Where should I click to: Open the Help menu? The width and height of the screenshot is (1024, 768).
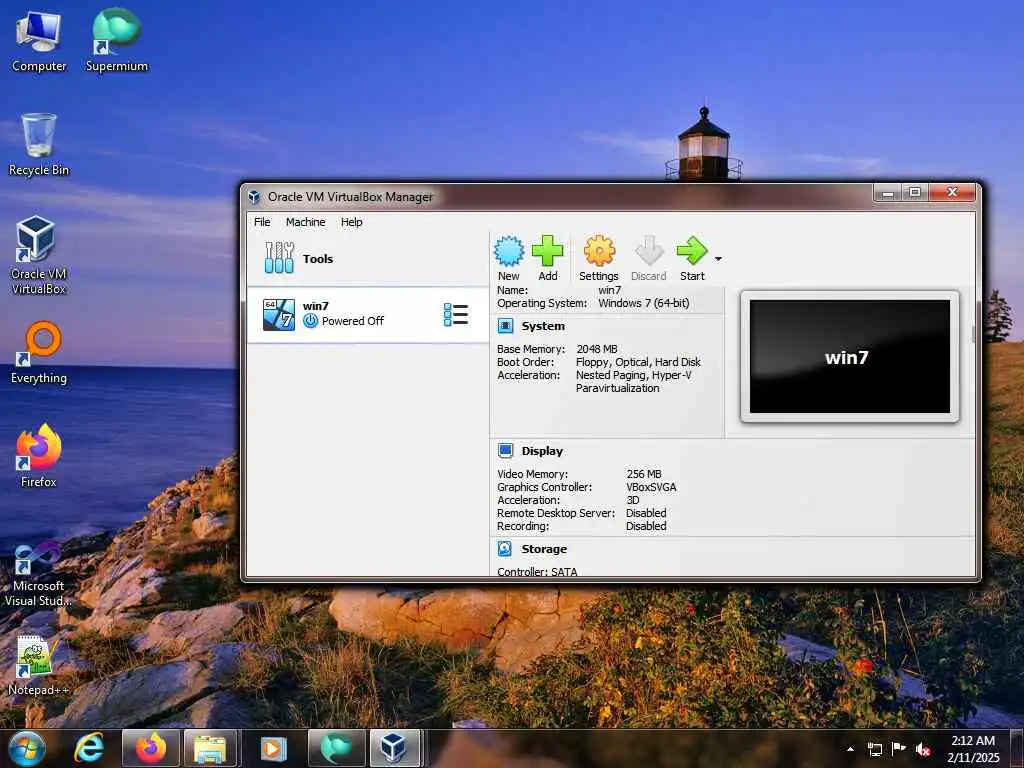[x=351, y=222]
